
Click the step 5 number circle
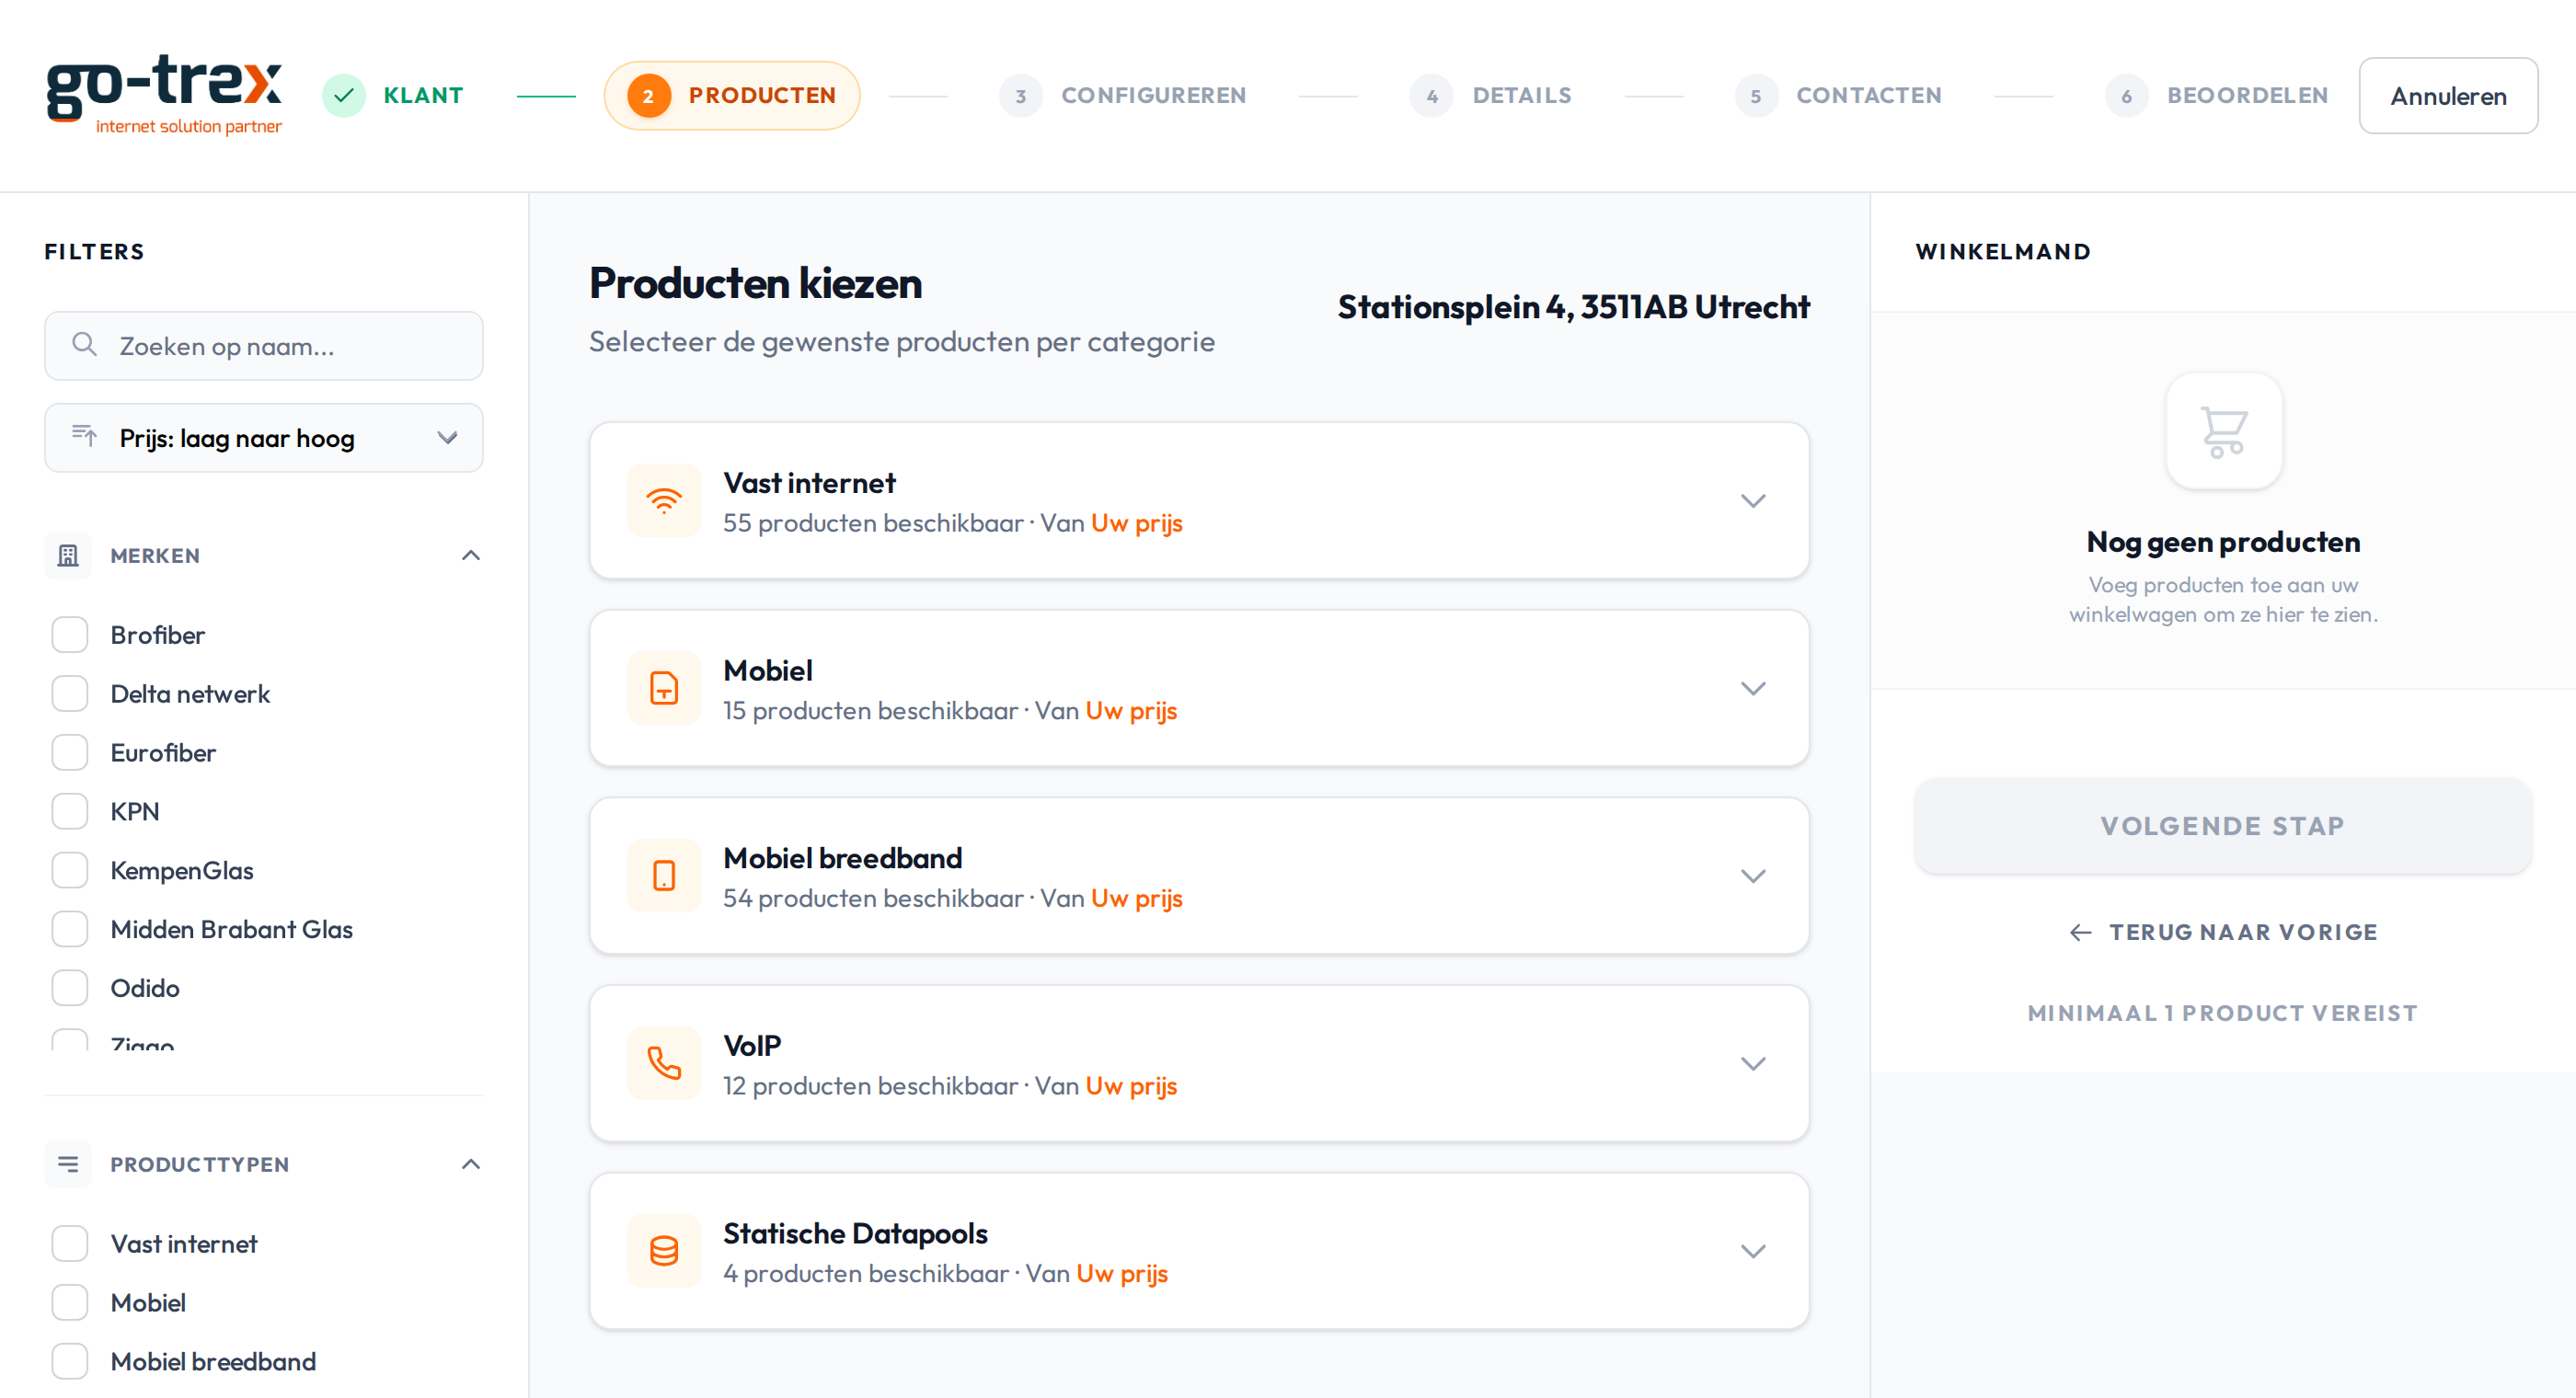[x=1756, y=96]
